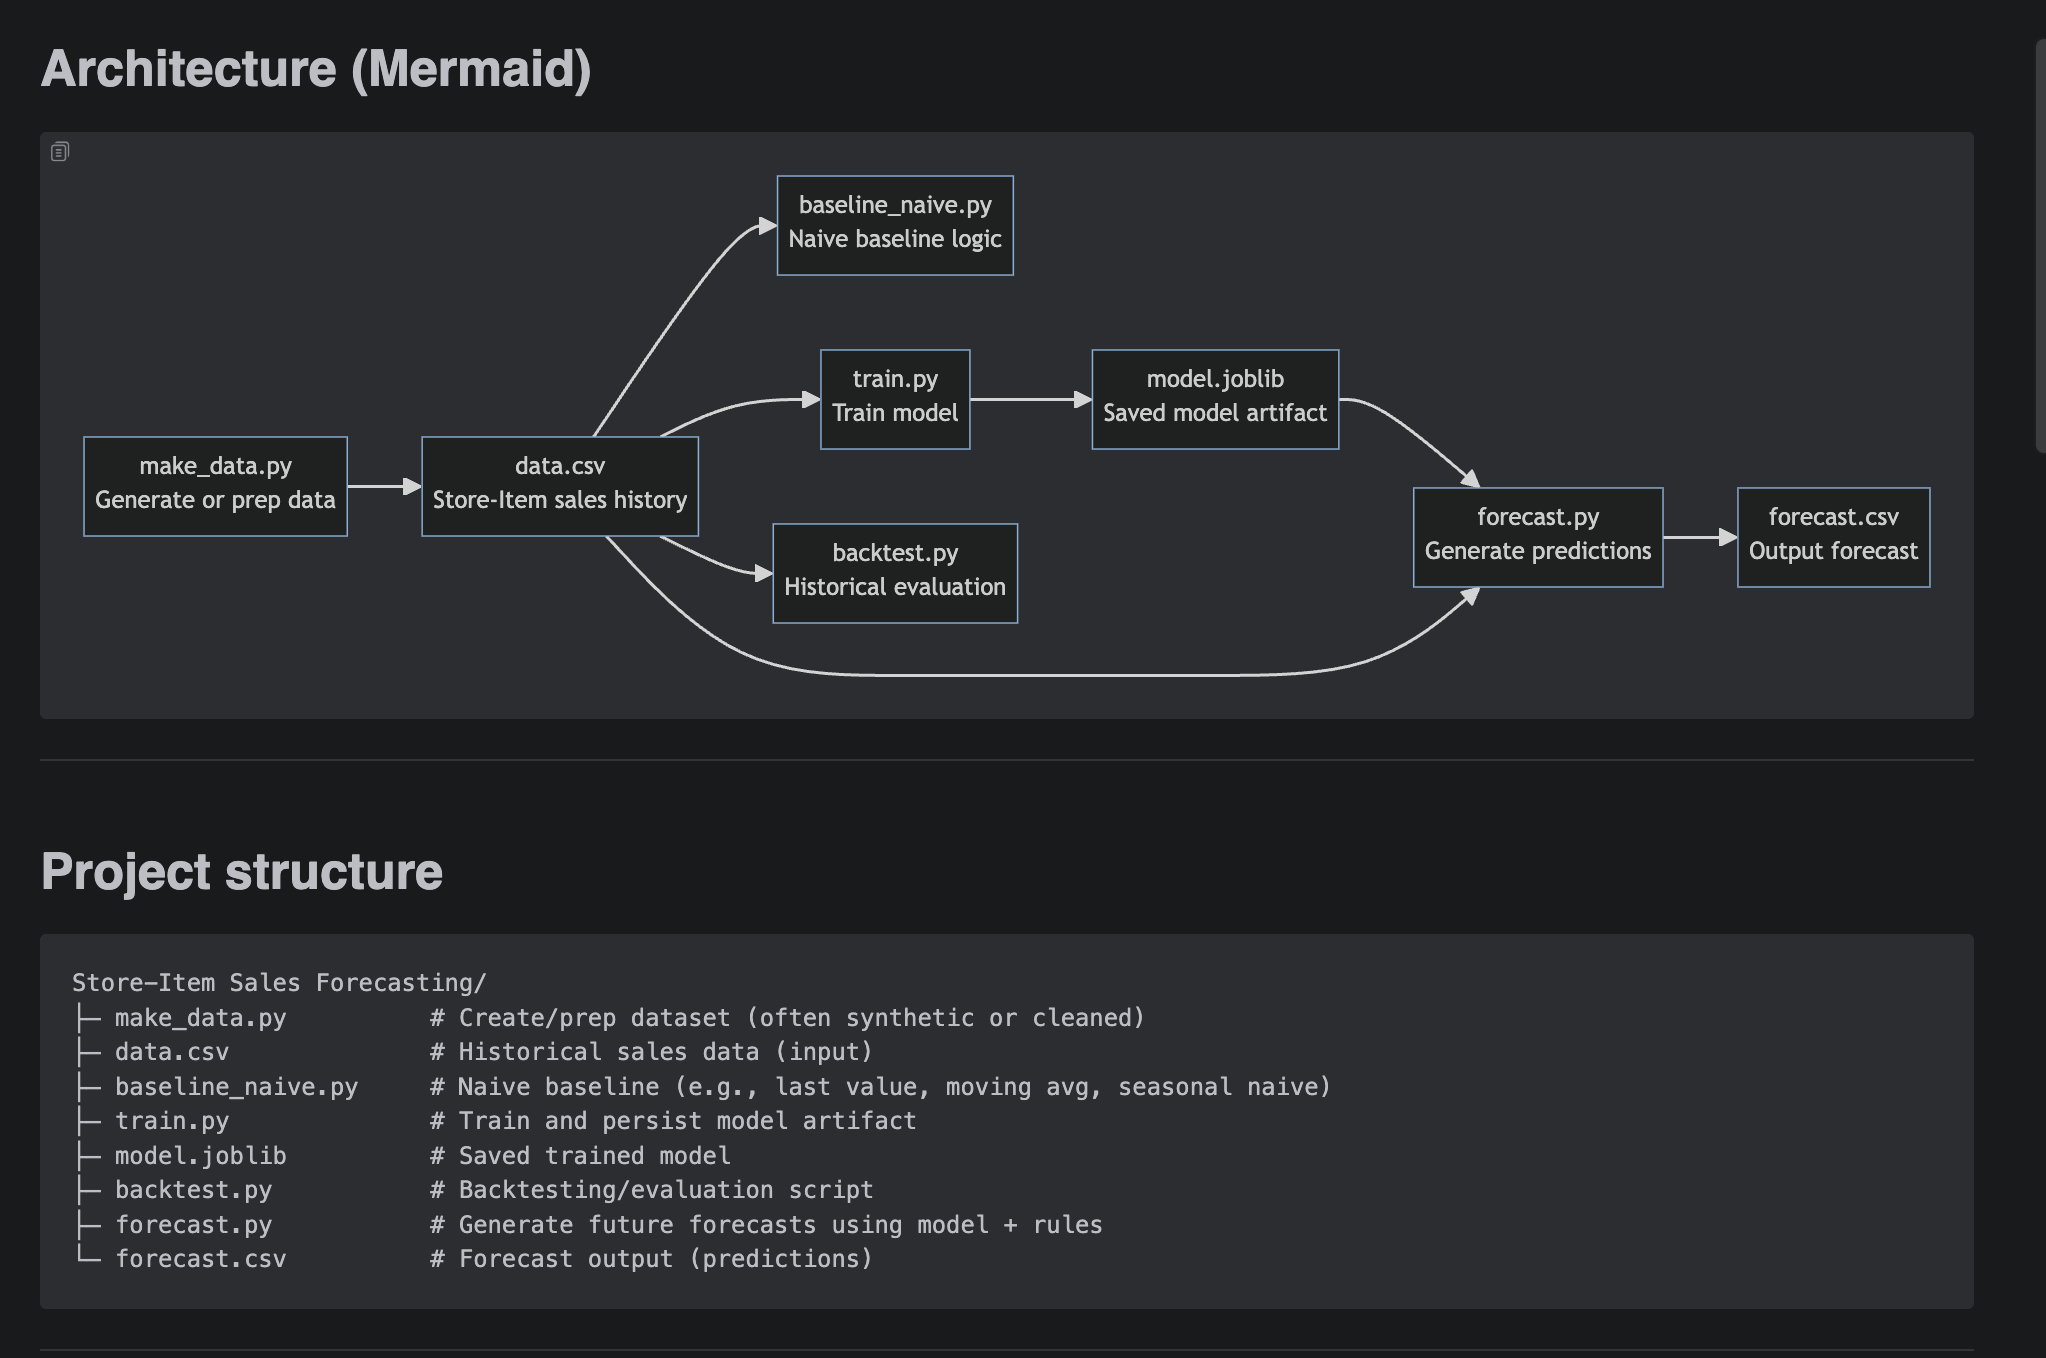This screenshot has height=1358, width=2046.
Task: Click baseline_naive.py entry in project structure
Action: click(x=237, y=1086)
